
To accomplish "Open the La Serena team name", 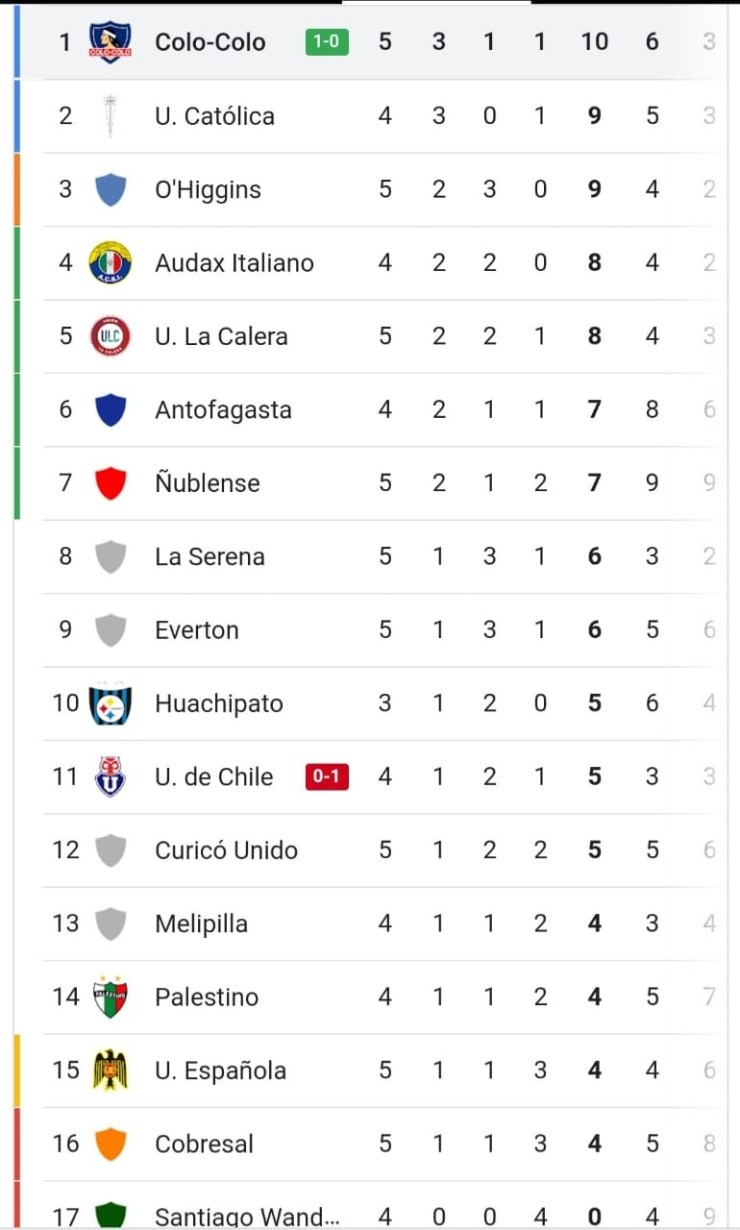I will click(x=209, y=557).
